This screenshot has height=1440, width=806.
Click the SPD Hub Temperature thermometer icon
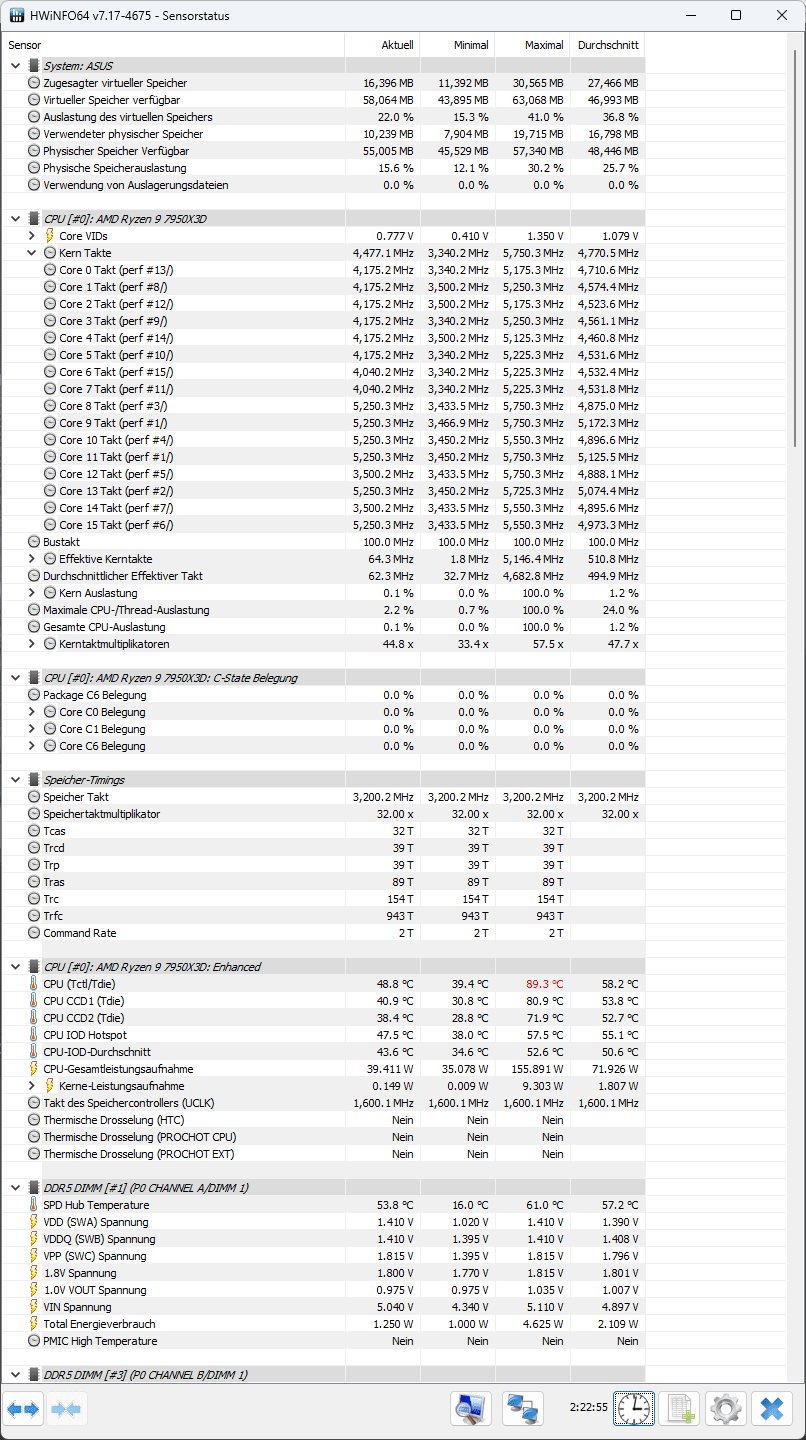34,1205
